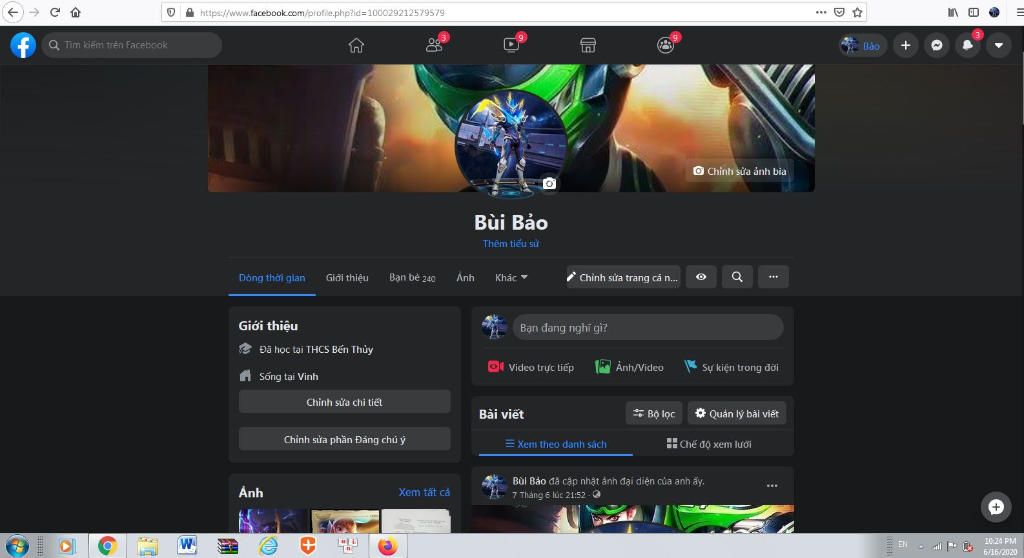Click Ảnh/Video option

click(630, 367)
